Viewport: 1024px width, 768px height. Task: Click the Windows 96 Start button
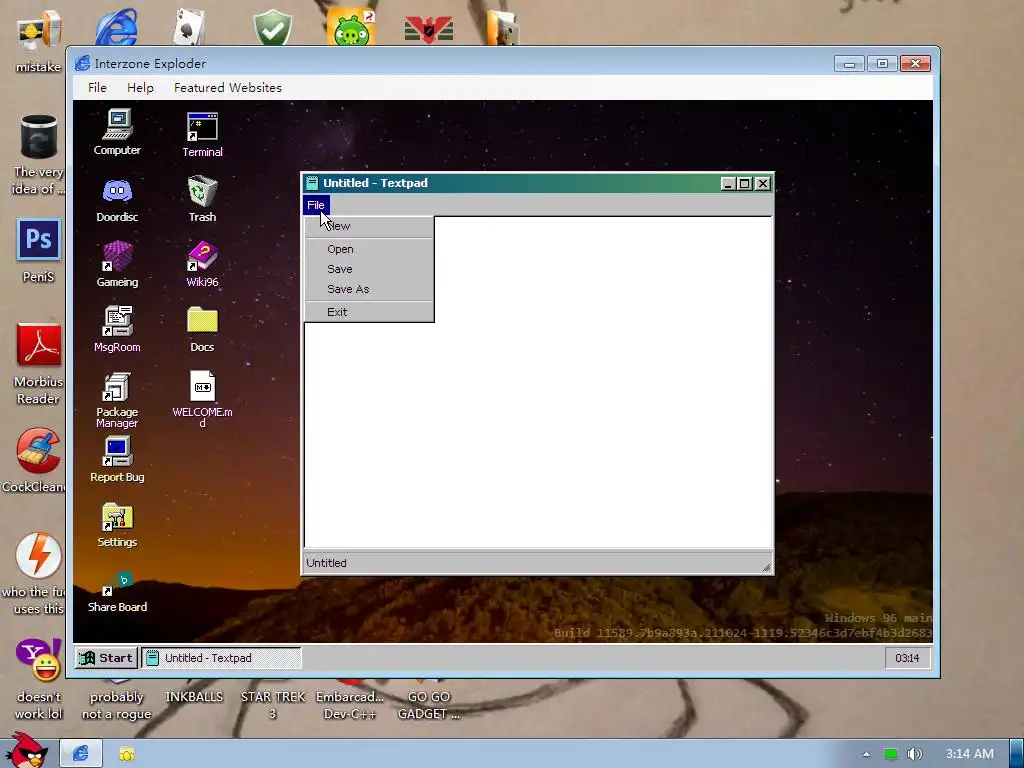point(106,658)
